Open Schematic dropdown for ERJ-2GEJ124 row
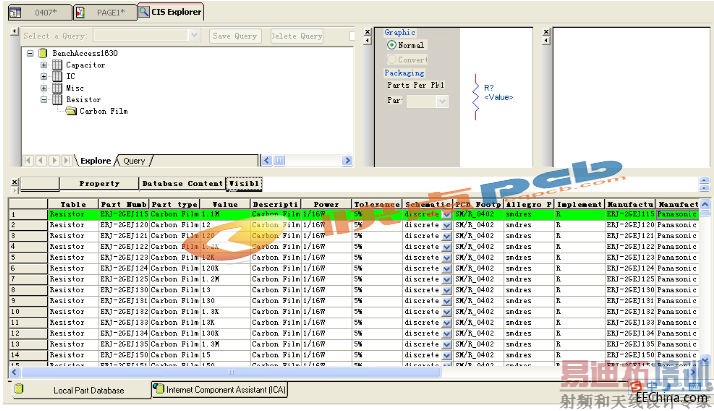The image size is (714, 411). pyautogui.click(x=447, y=269)
